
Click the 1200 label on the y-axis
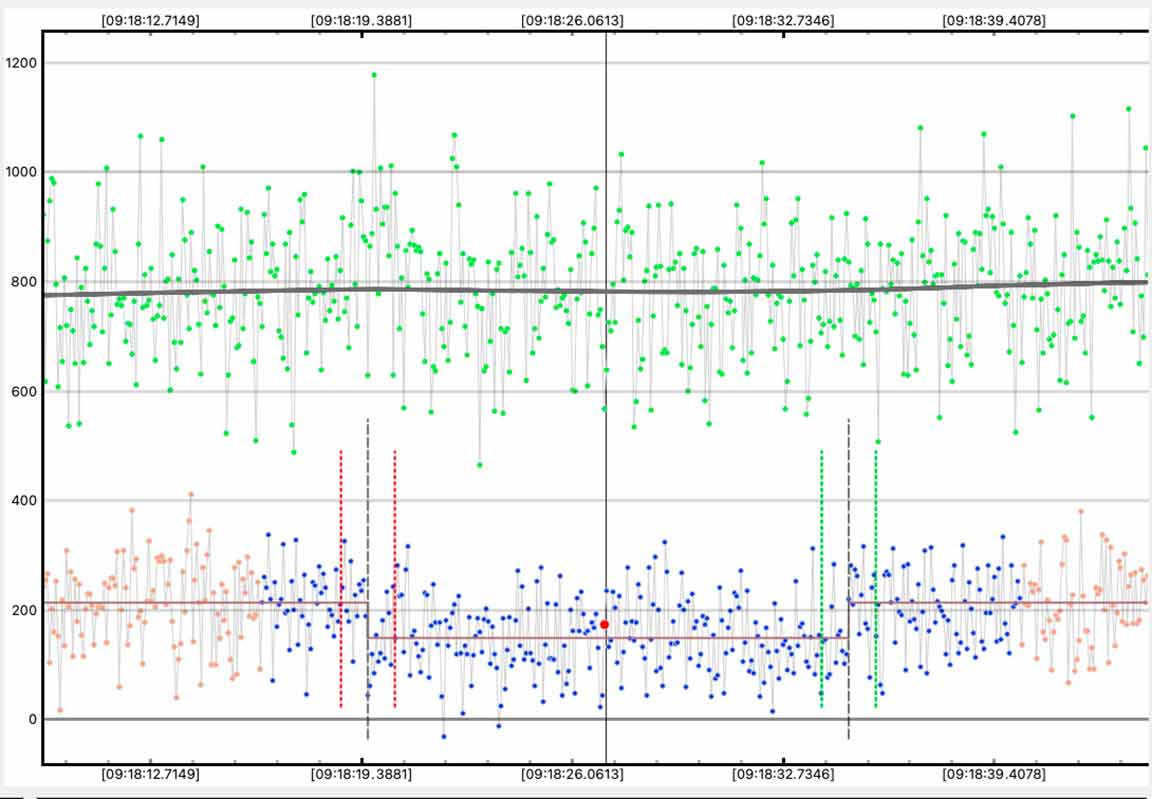point(20,63)
